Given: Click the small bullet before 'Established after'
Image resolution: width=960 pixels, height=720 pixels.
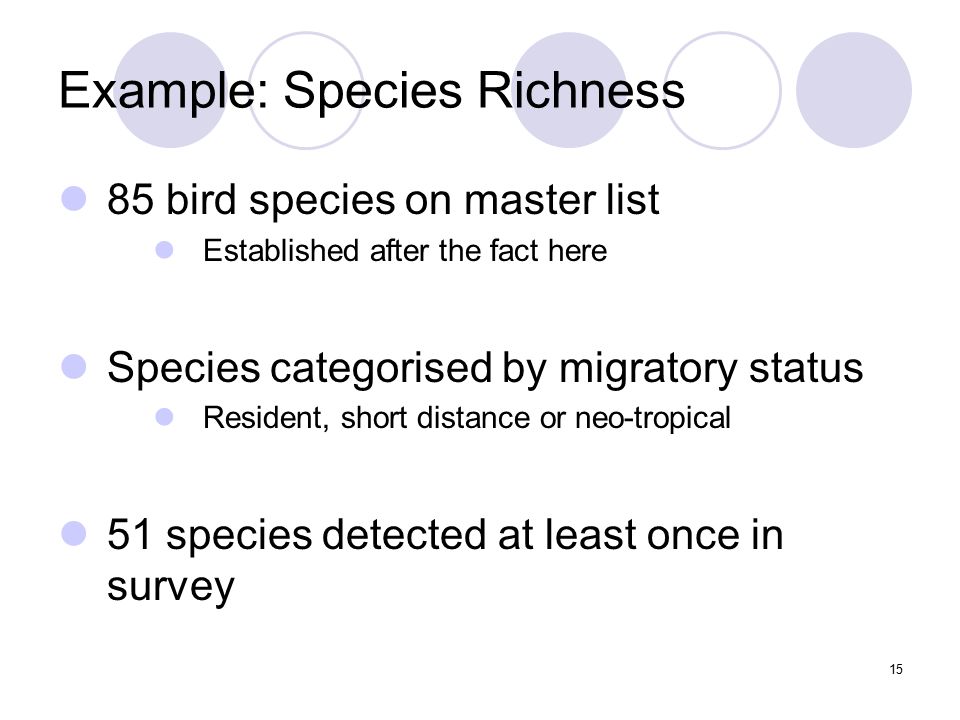Looking at the screenshot, I should coord(164,250).
